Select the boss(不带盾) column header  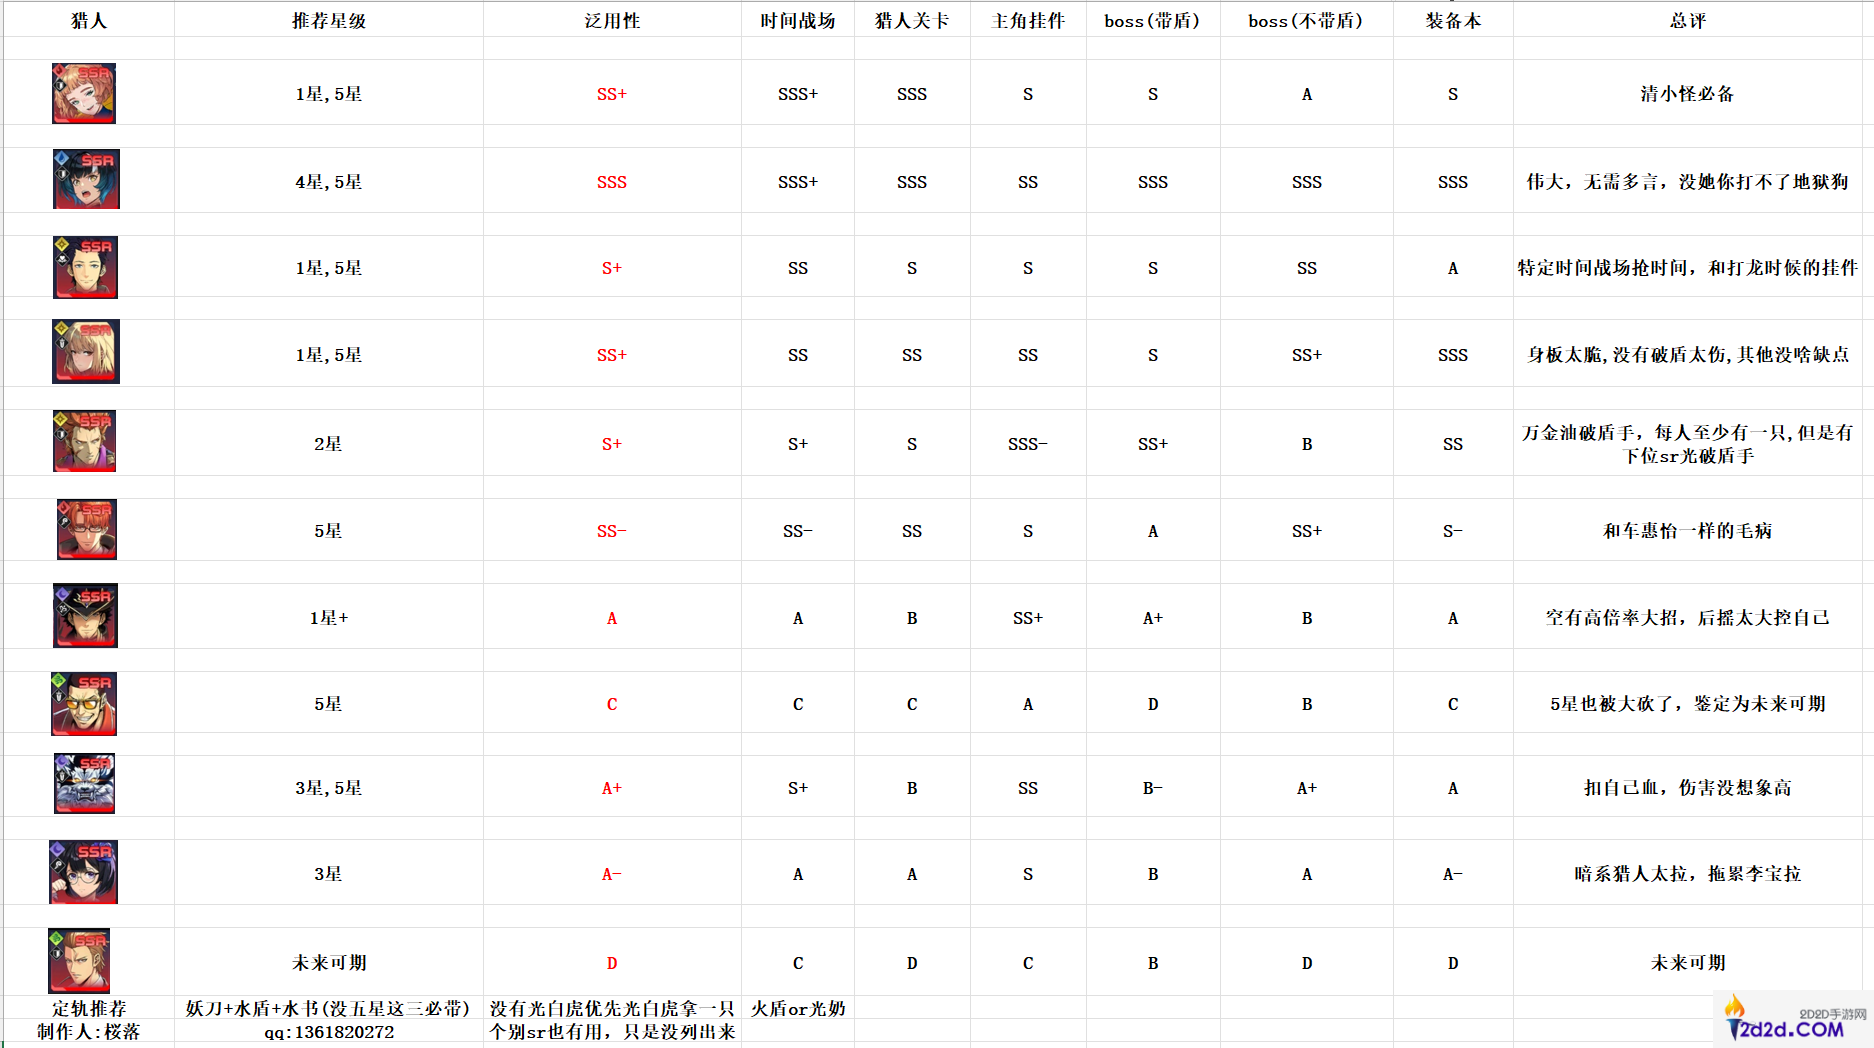1307,20
